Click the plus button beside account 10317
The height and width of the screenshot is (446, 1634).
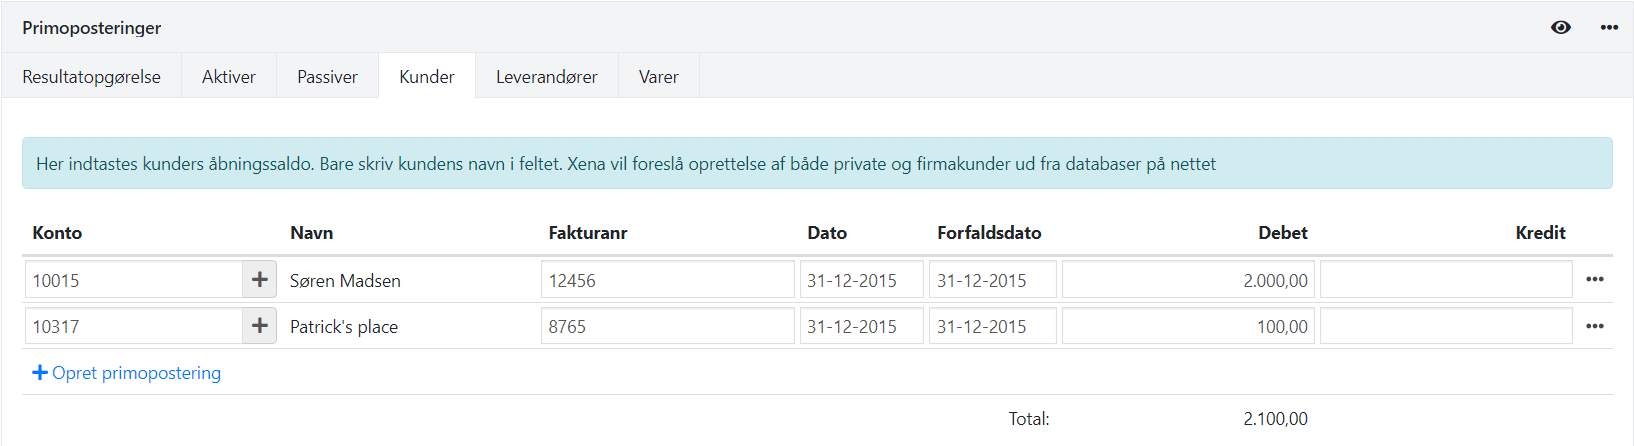coord(260,326)
